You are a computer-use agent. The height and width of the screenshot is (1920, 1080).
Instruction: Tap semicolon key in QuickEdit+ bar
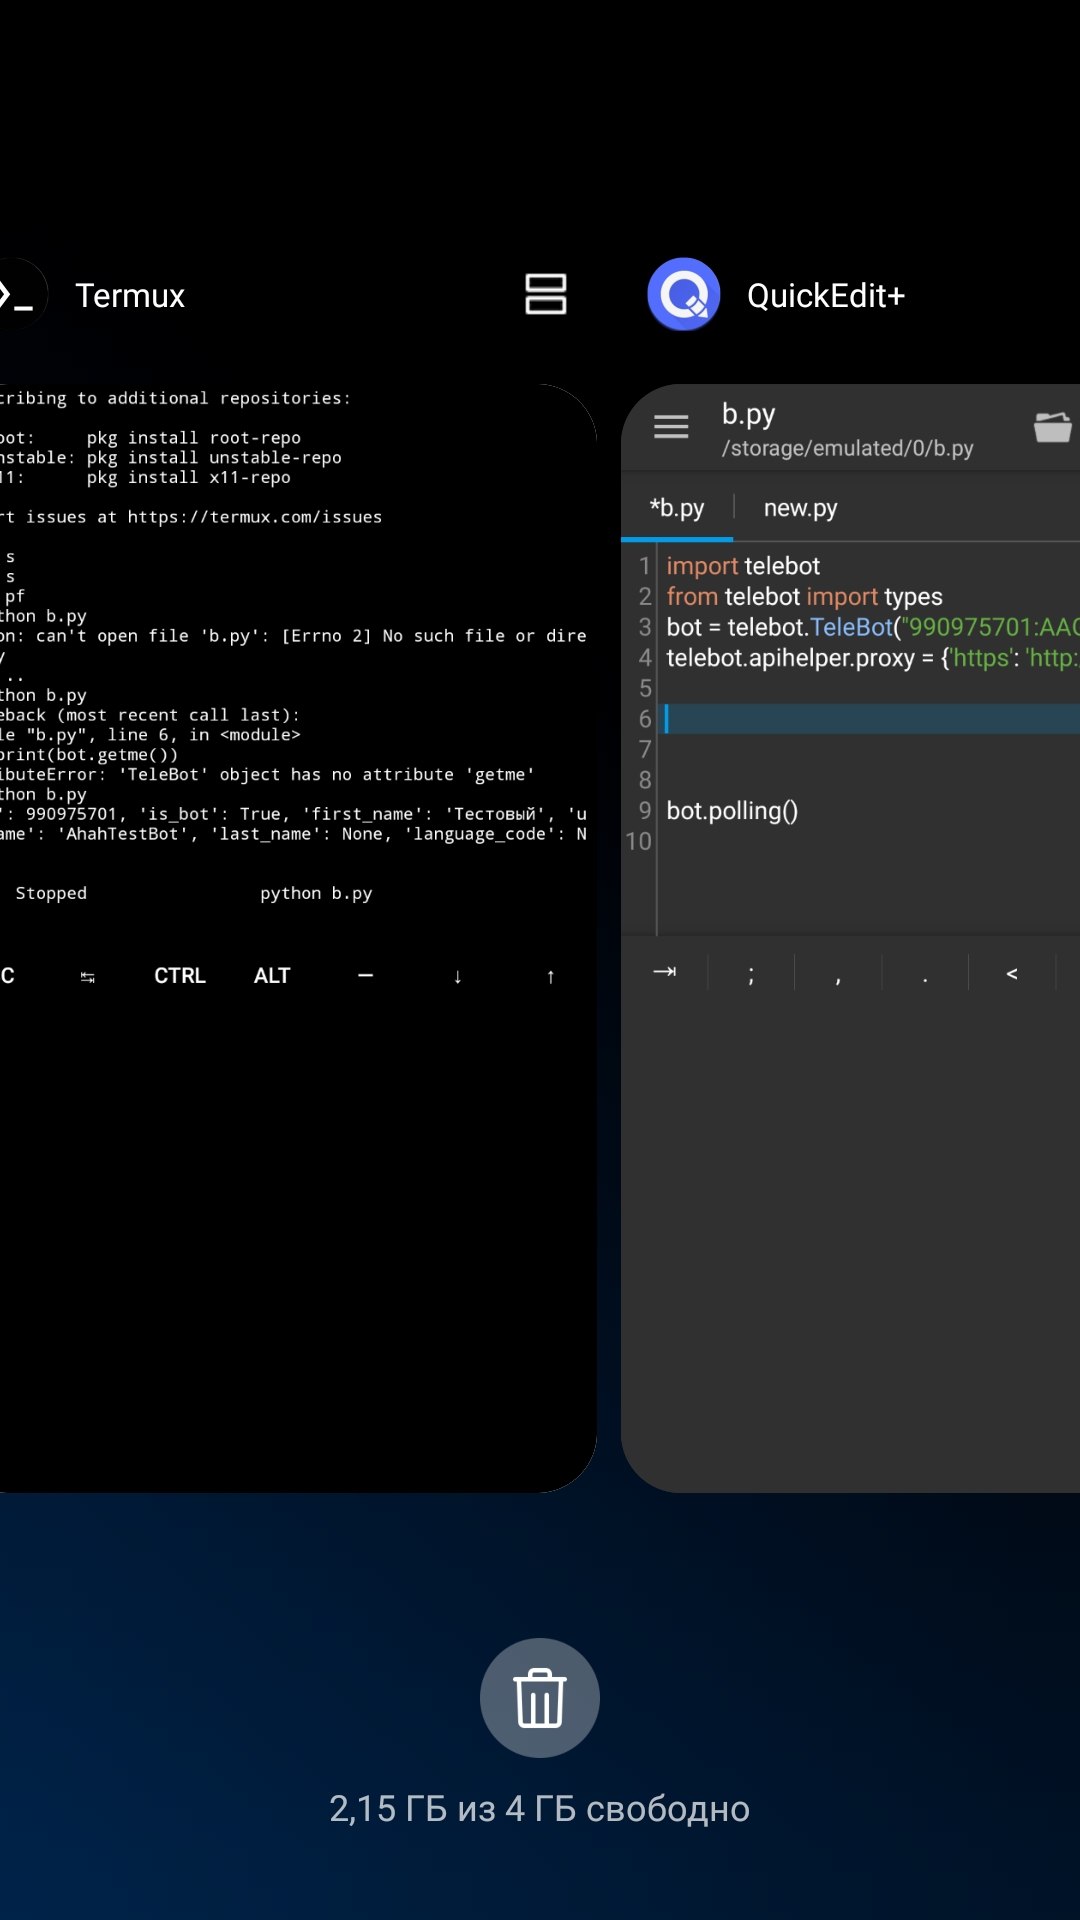pyautogui.click(x=751, y=973)
